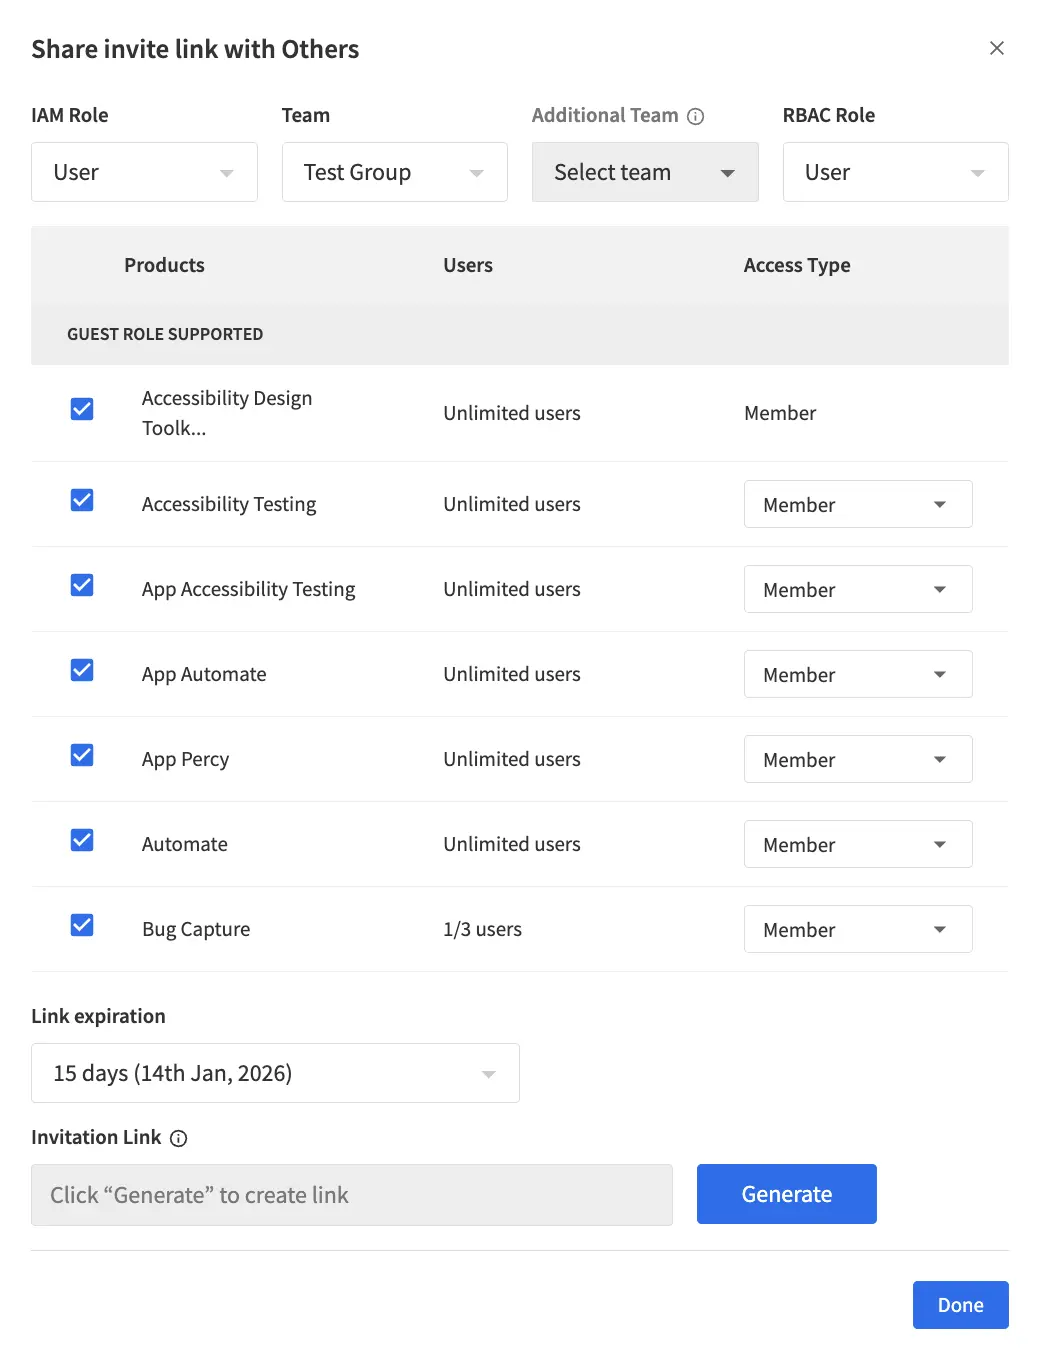Open the Team dropdown showing Test Group
The width and height of the screenshot is (1040, 1356).
pyautogui.click(x=394, y=172)
